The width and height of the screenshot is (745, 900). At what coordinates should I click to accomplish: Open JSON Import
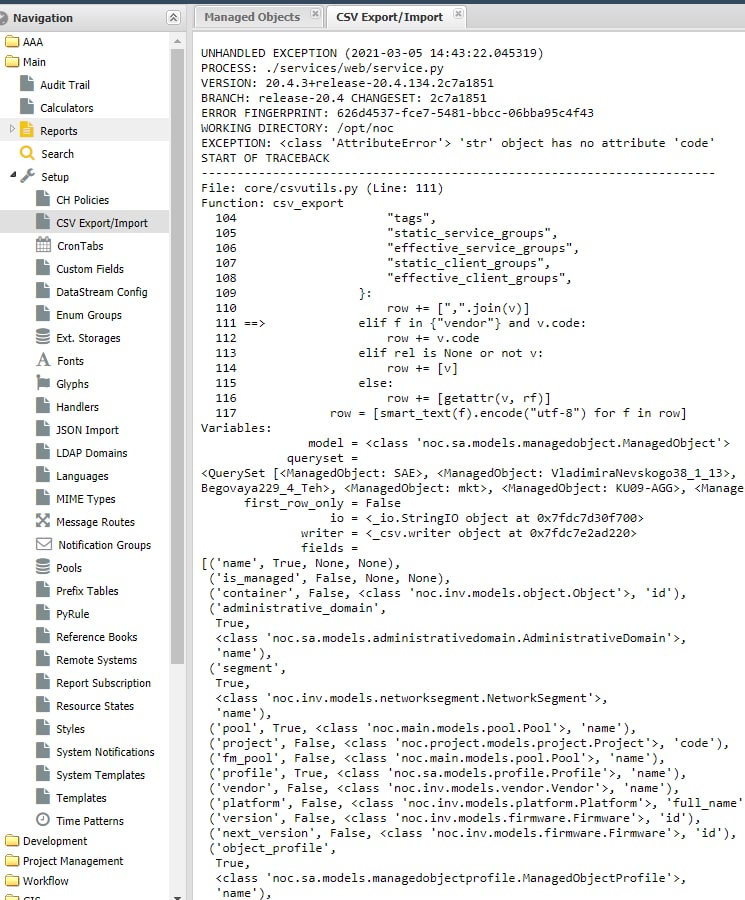(x=87, y=430)
